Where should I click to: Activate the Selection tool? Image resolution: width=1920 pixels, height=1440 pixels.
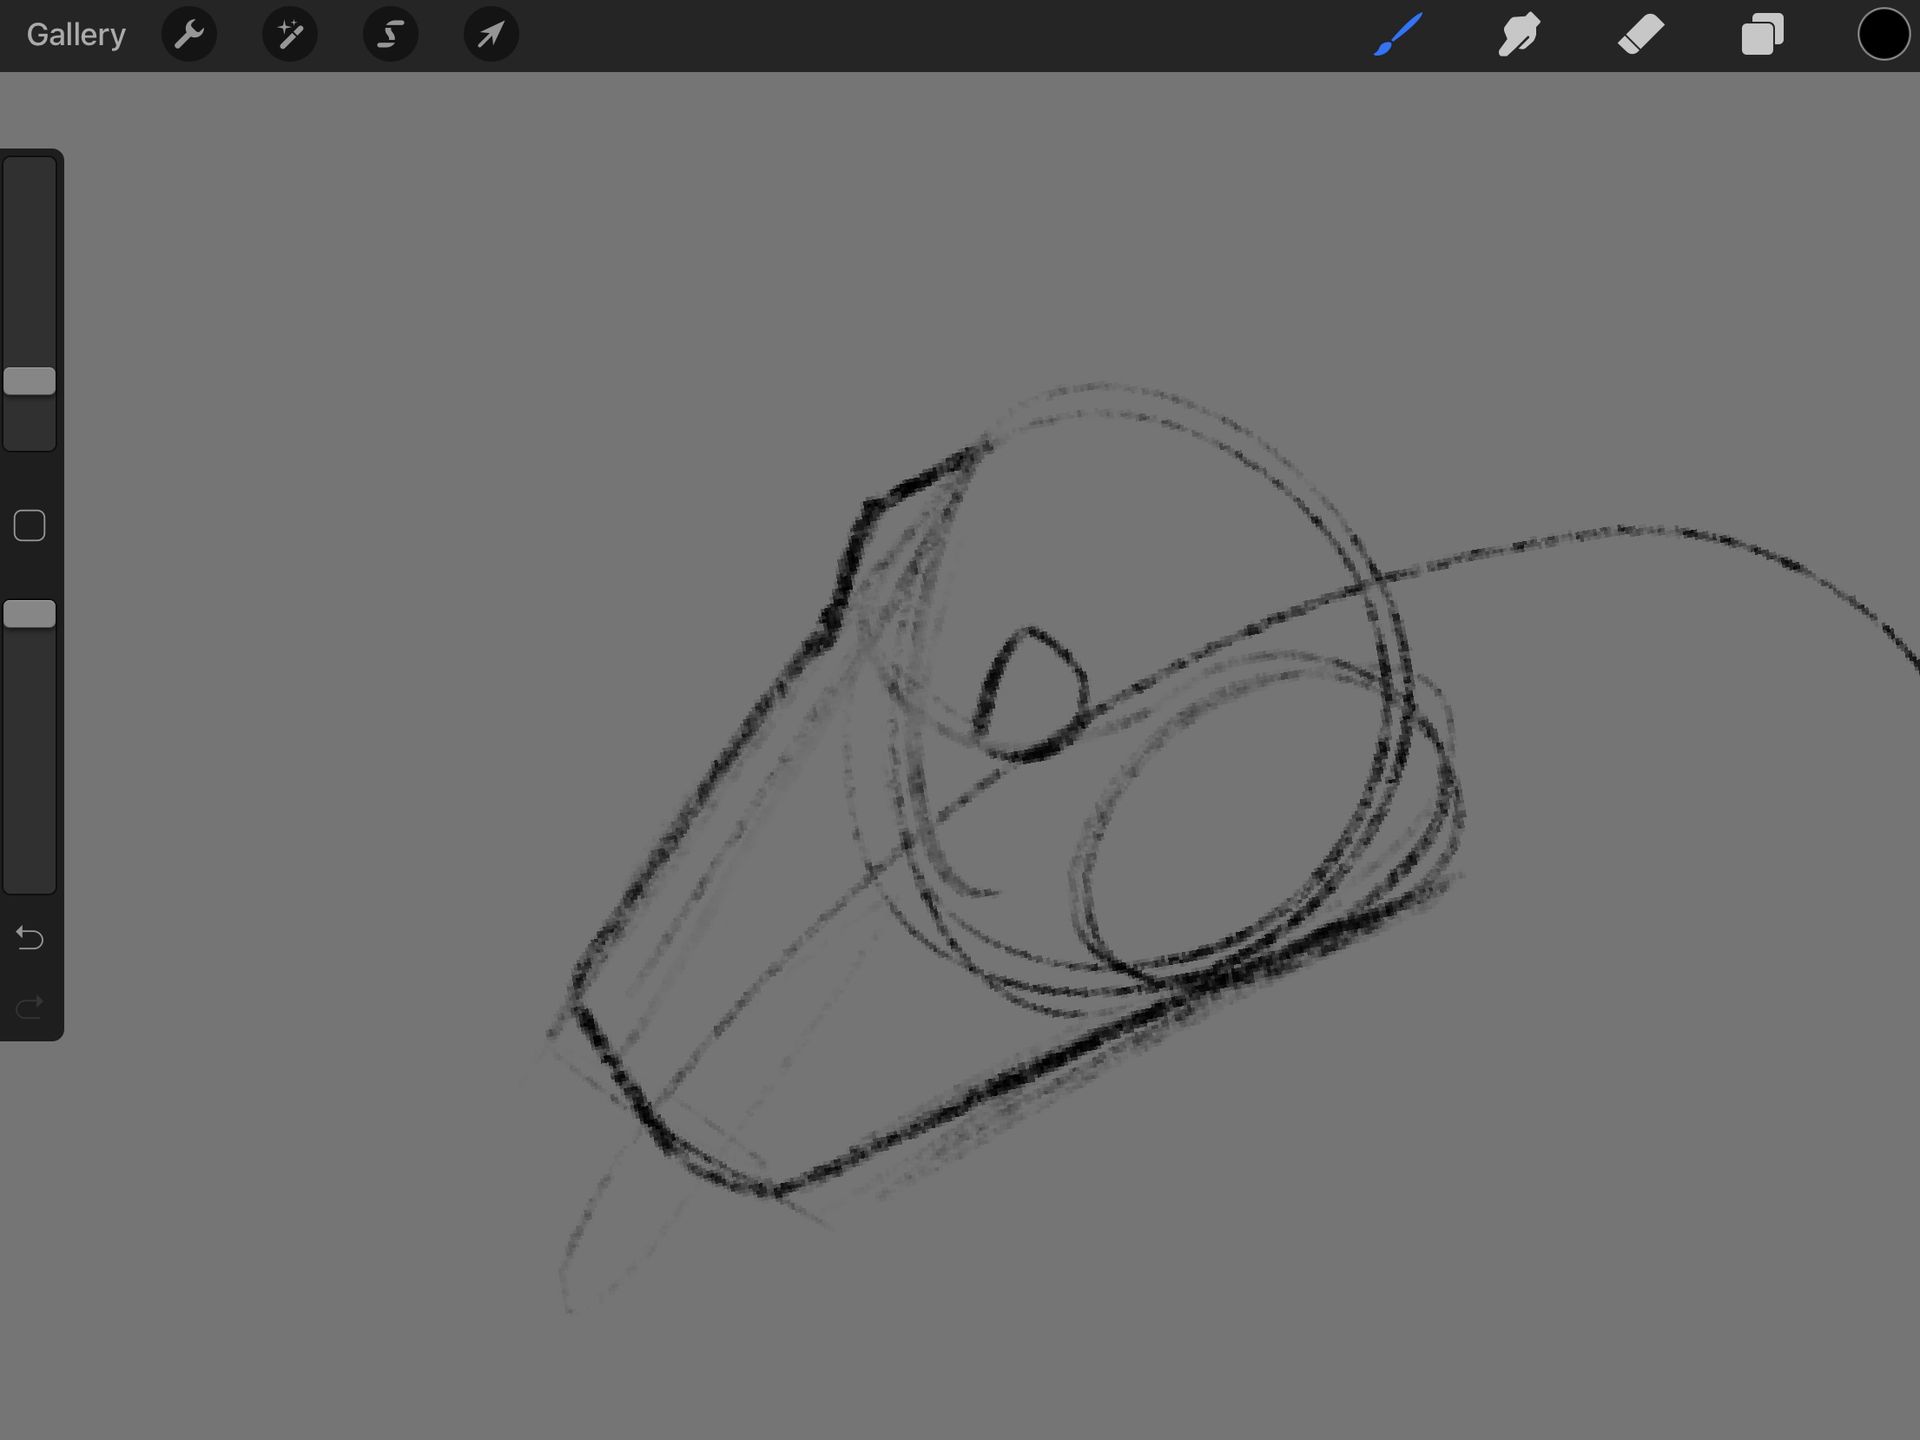pyautogui.click(x=390, y=35)
